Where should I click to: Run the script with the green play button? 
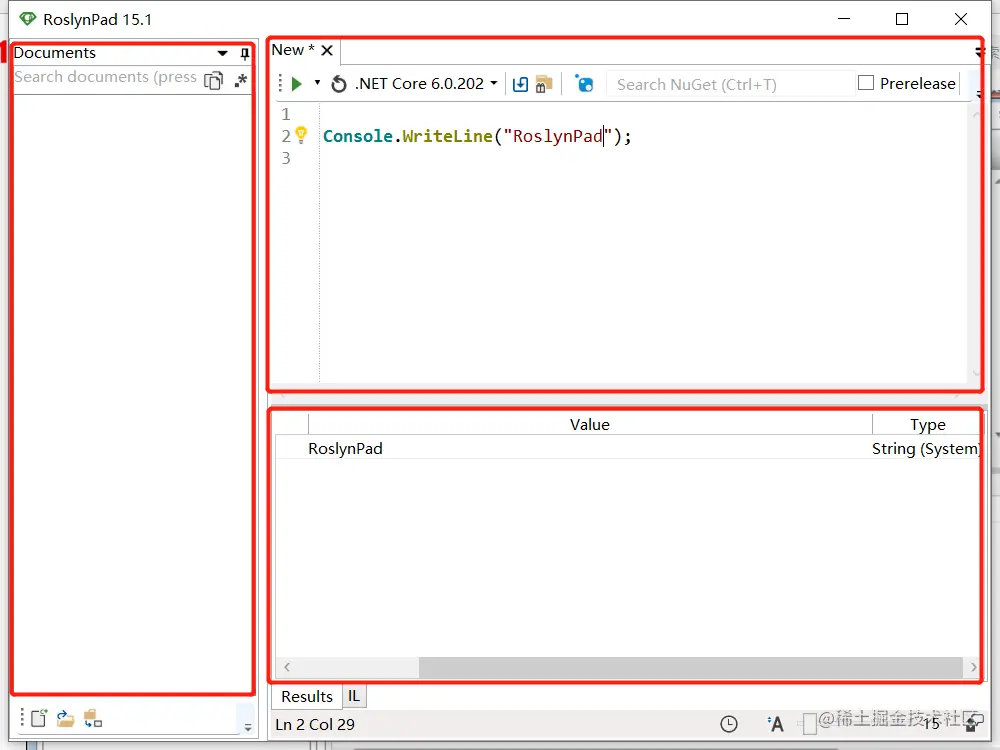[x=296, y=84]
